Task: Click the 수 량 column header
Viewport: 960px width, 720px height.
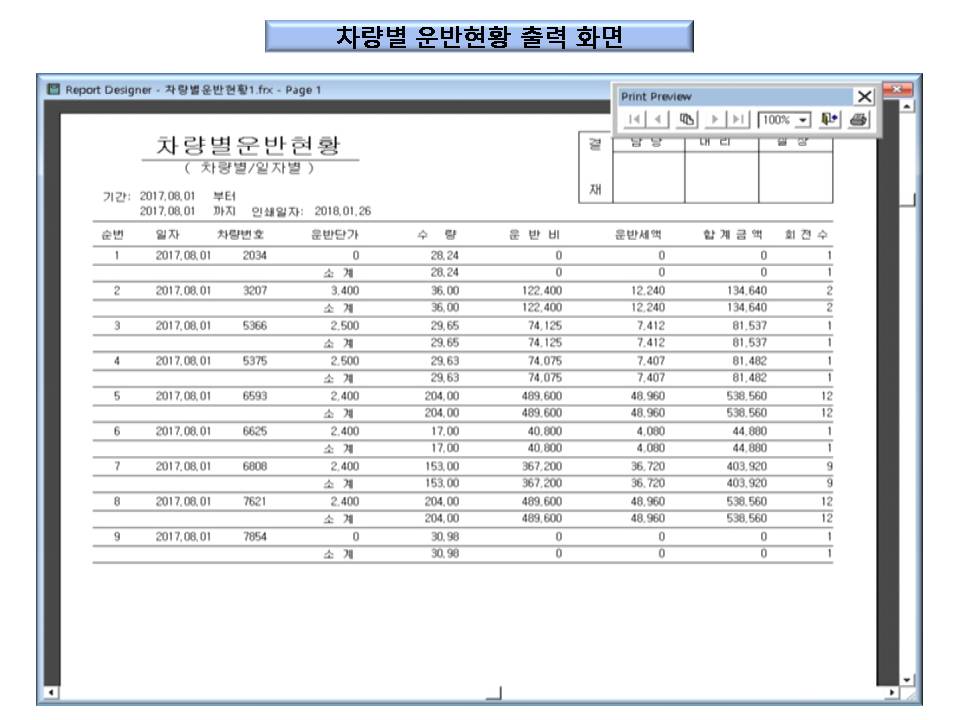Action: 437,234
